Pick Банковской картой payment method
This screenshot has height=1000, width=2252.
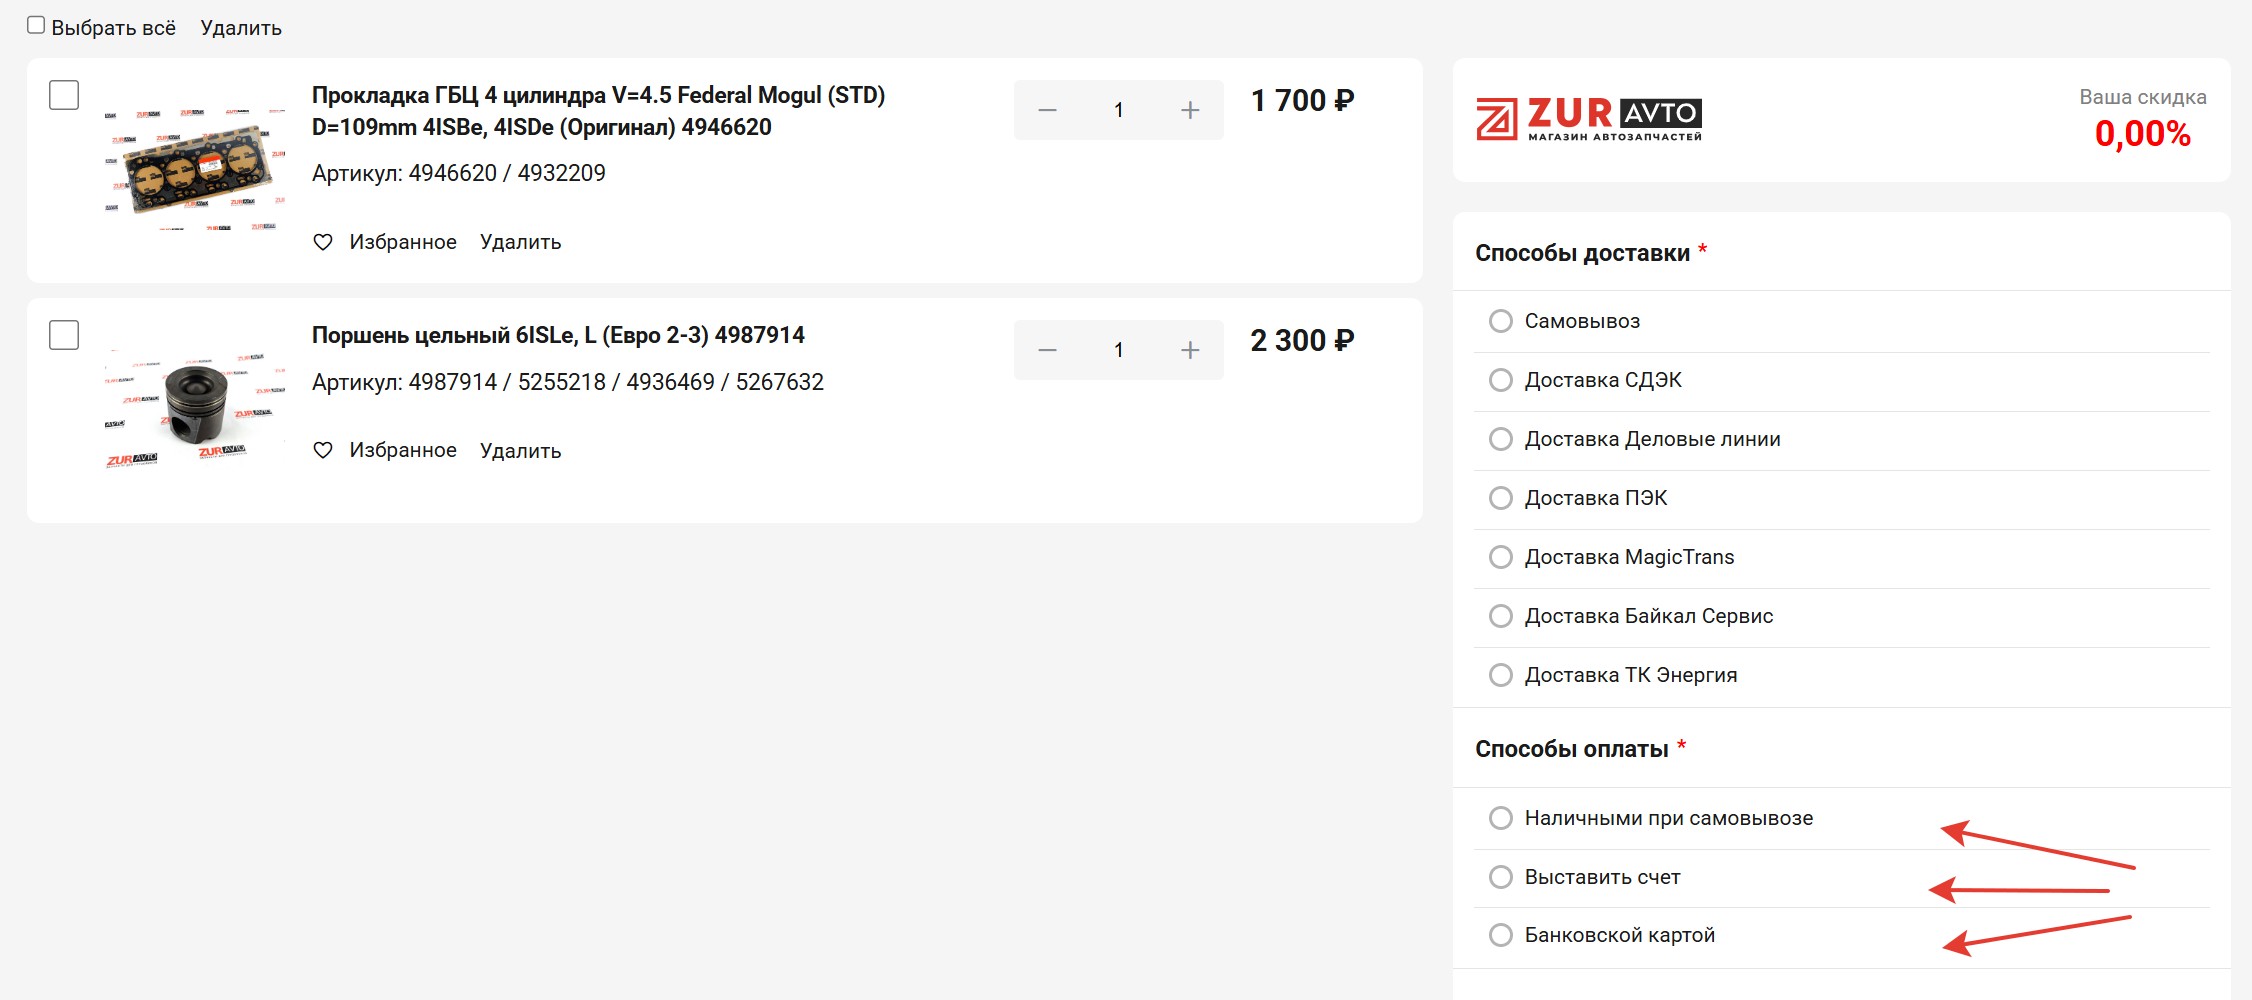point(1501,935)
